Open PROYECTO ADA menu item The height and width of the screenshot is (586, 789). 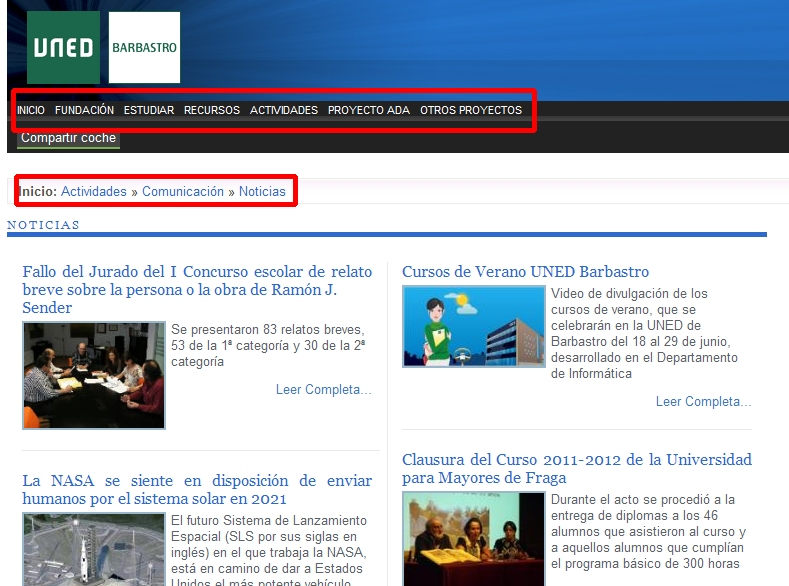point(369,110)
